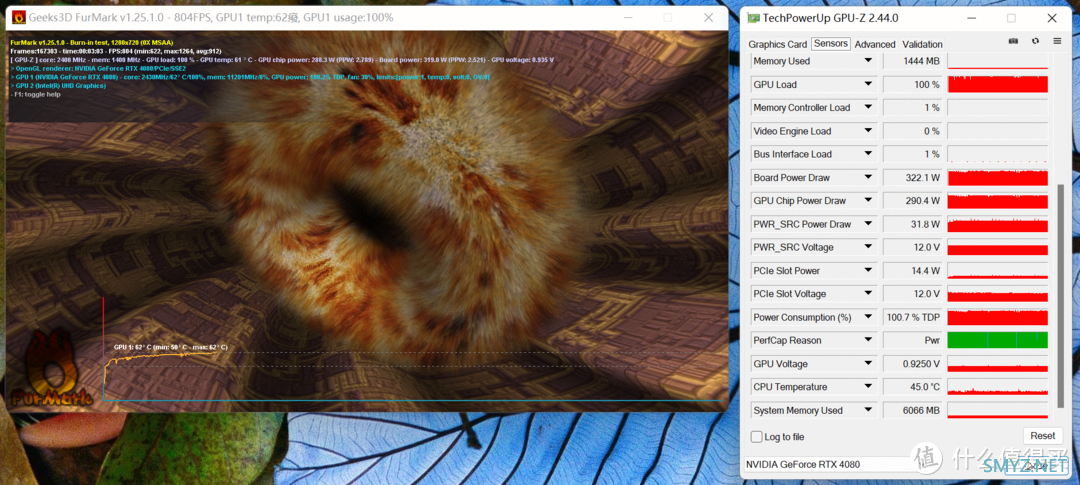1080x485 pixels.
Task: Expand the PerfCap Reason dropdown
Action: point(869,340)
